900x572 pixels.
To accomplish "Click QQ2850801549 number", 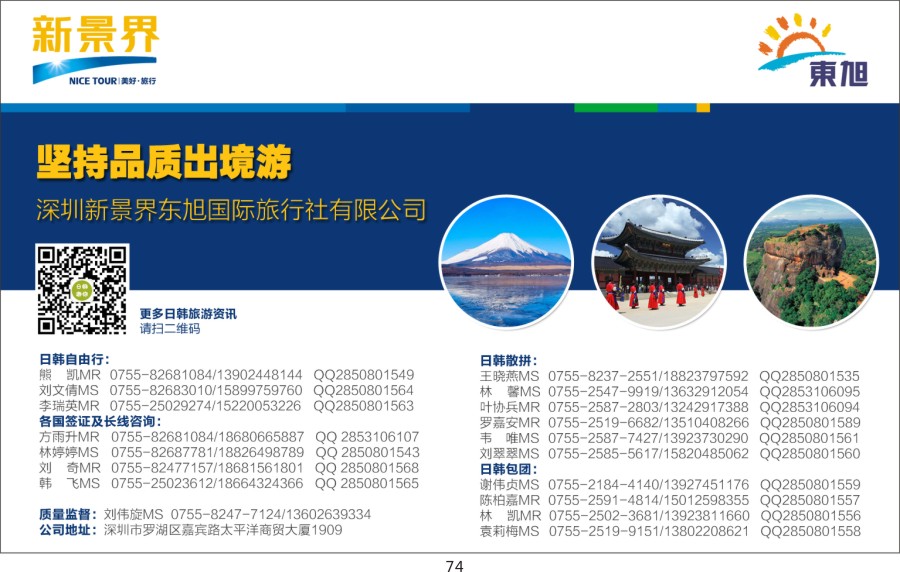I will (x=363, y=375).
